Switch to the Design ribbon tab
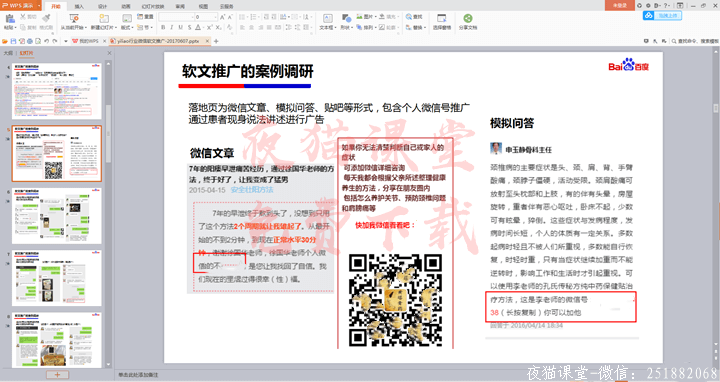Viewport: 720px width, 382px height. coord(102,6)
